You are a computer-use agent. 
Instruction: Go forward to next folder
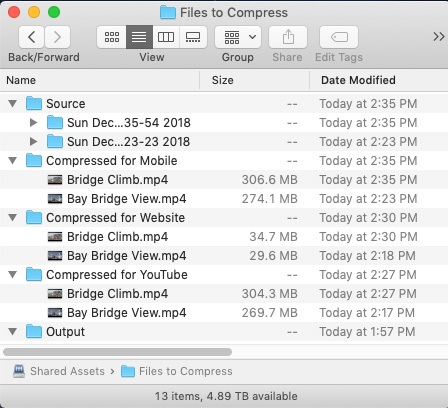point(57,37)
